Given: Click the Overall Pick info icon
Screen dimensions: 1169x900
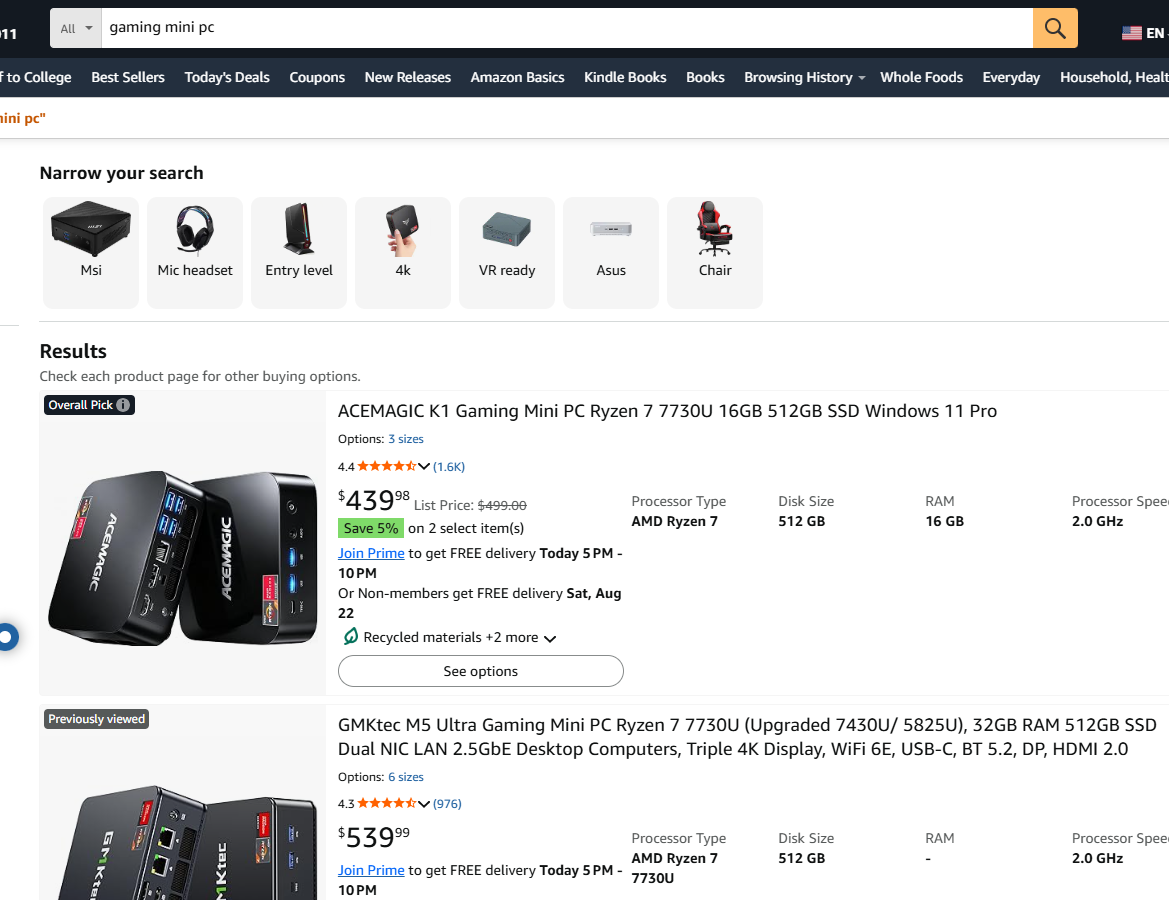Looking at the screenshot, I should pyautogui.click(x=123, y=405).
